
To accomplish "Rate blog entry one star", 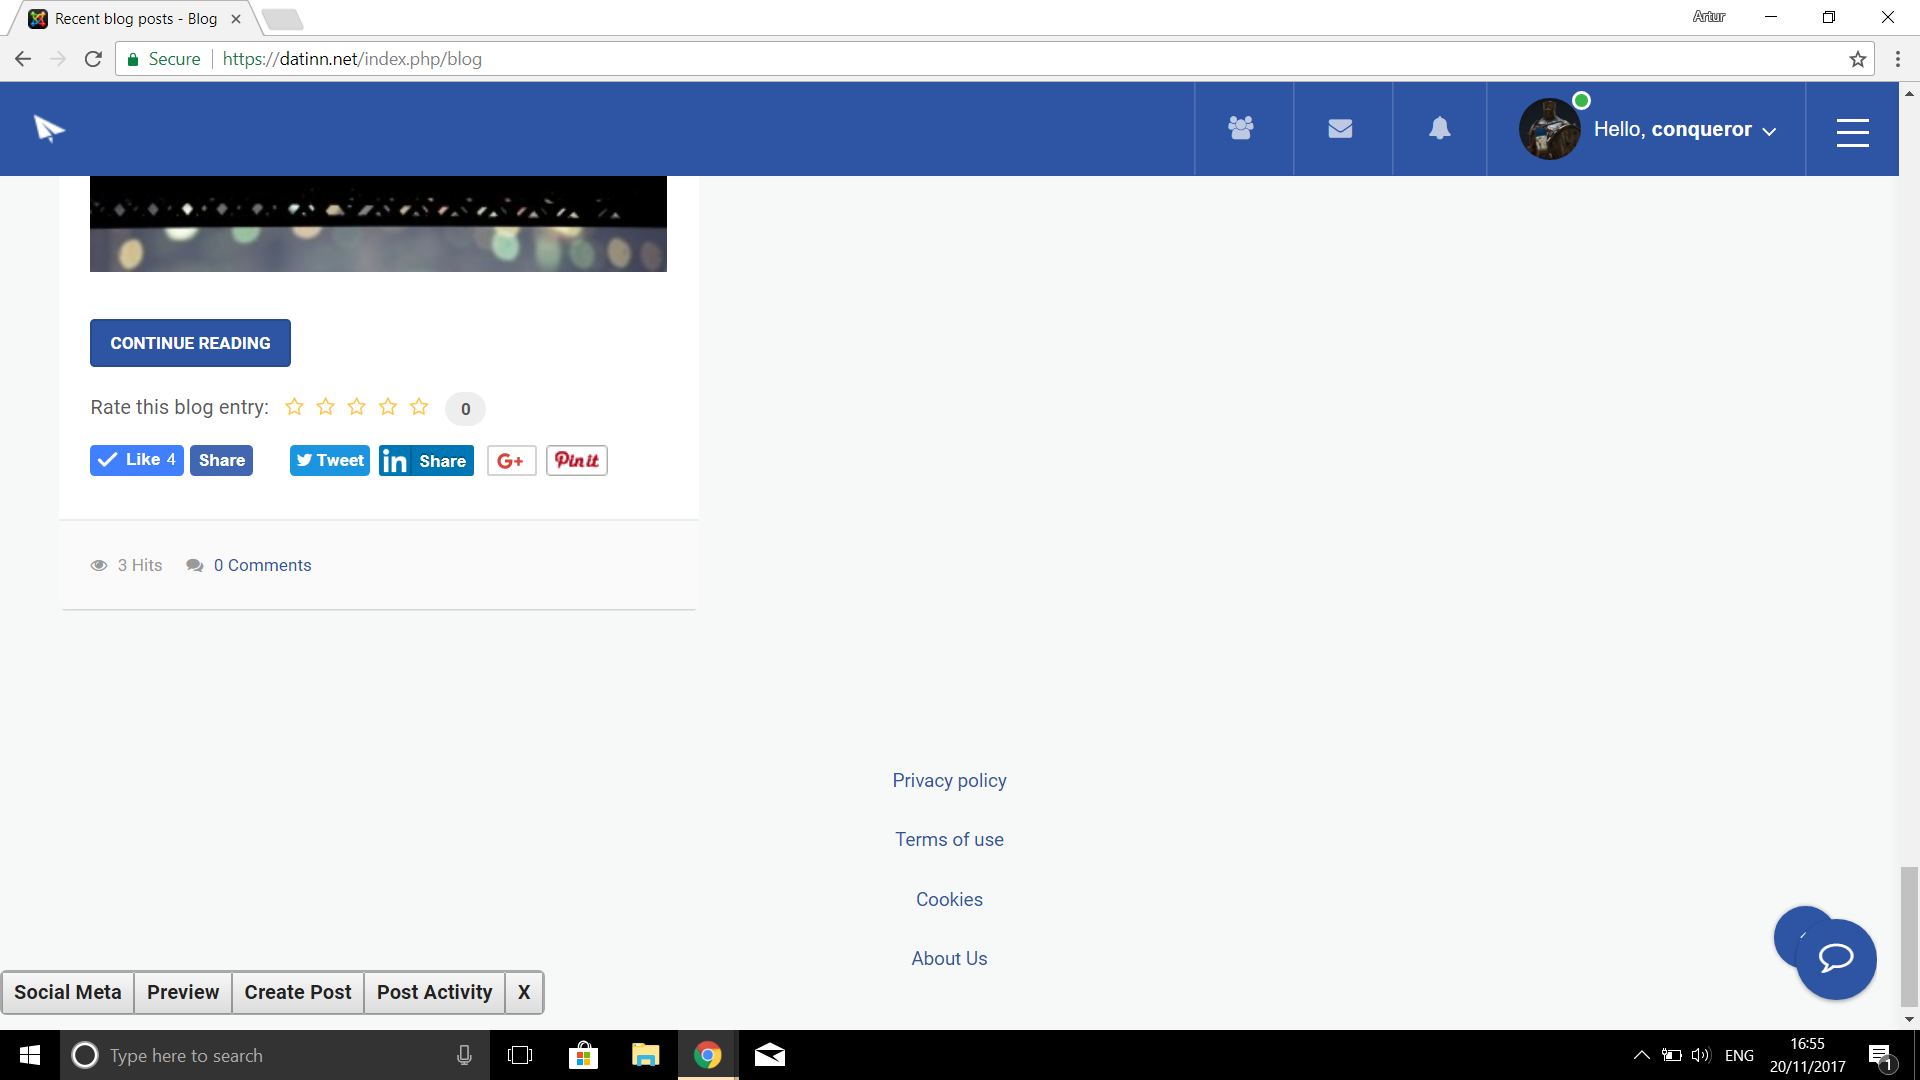I will 294,407.
